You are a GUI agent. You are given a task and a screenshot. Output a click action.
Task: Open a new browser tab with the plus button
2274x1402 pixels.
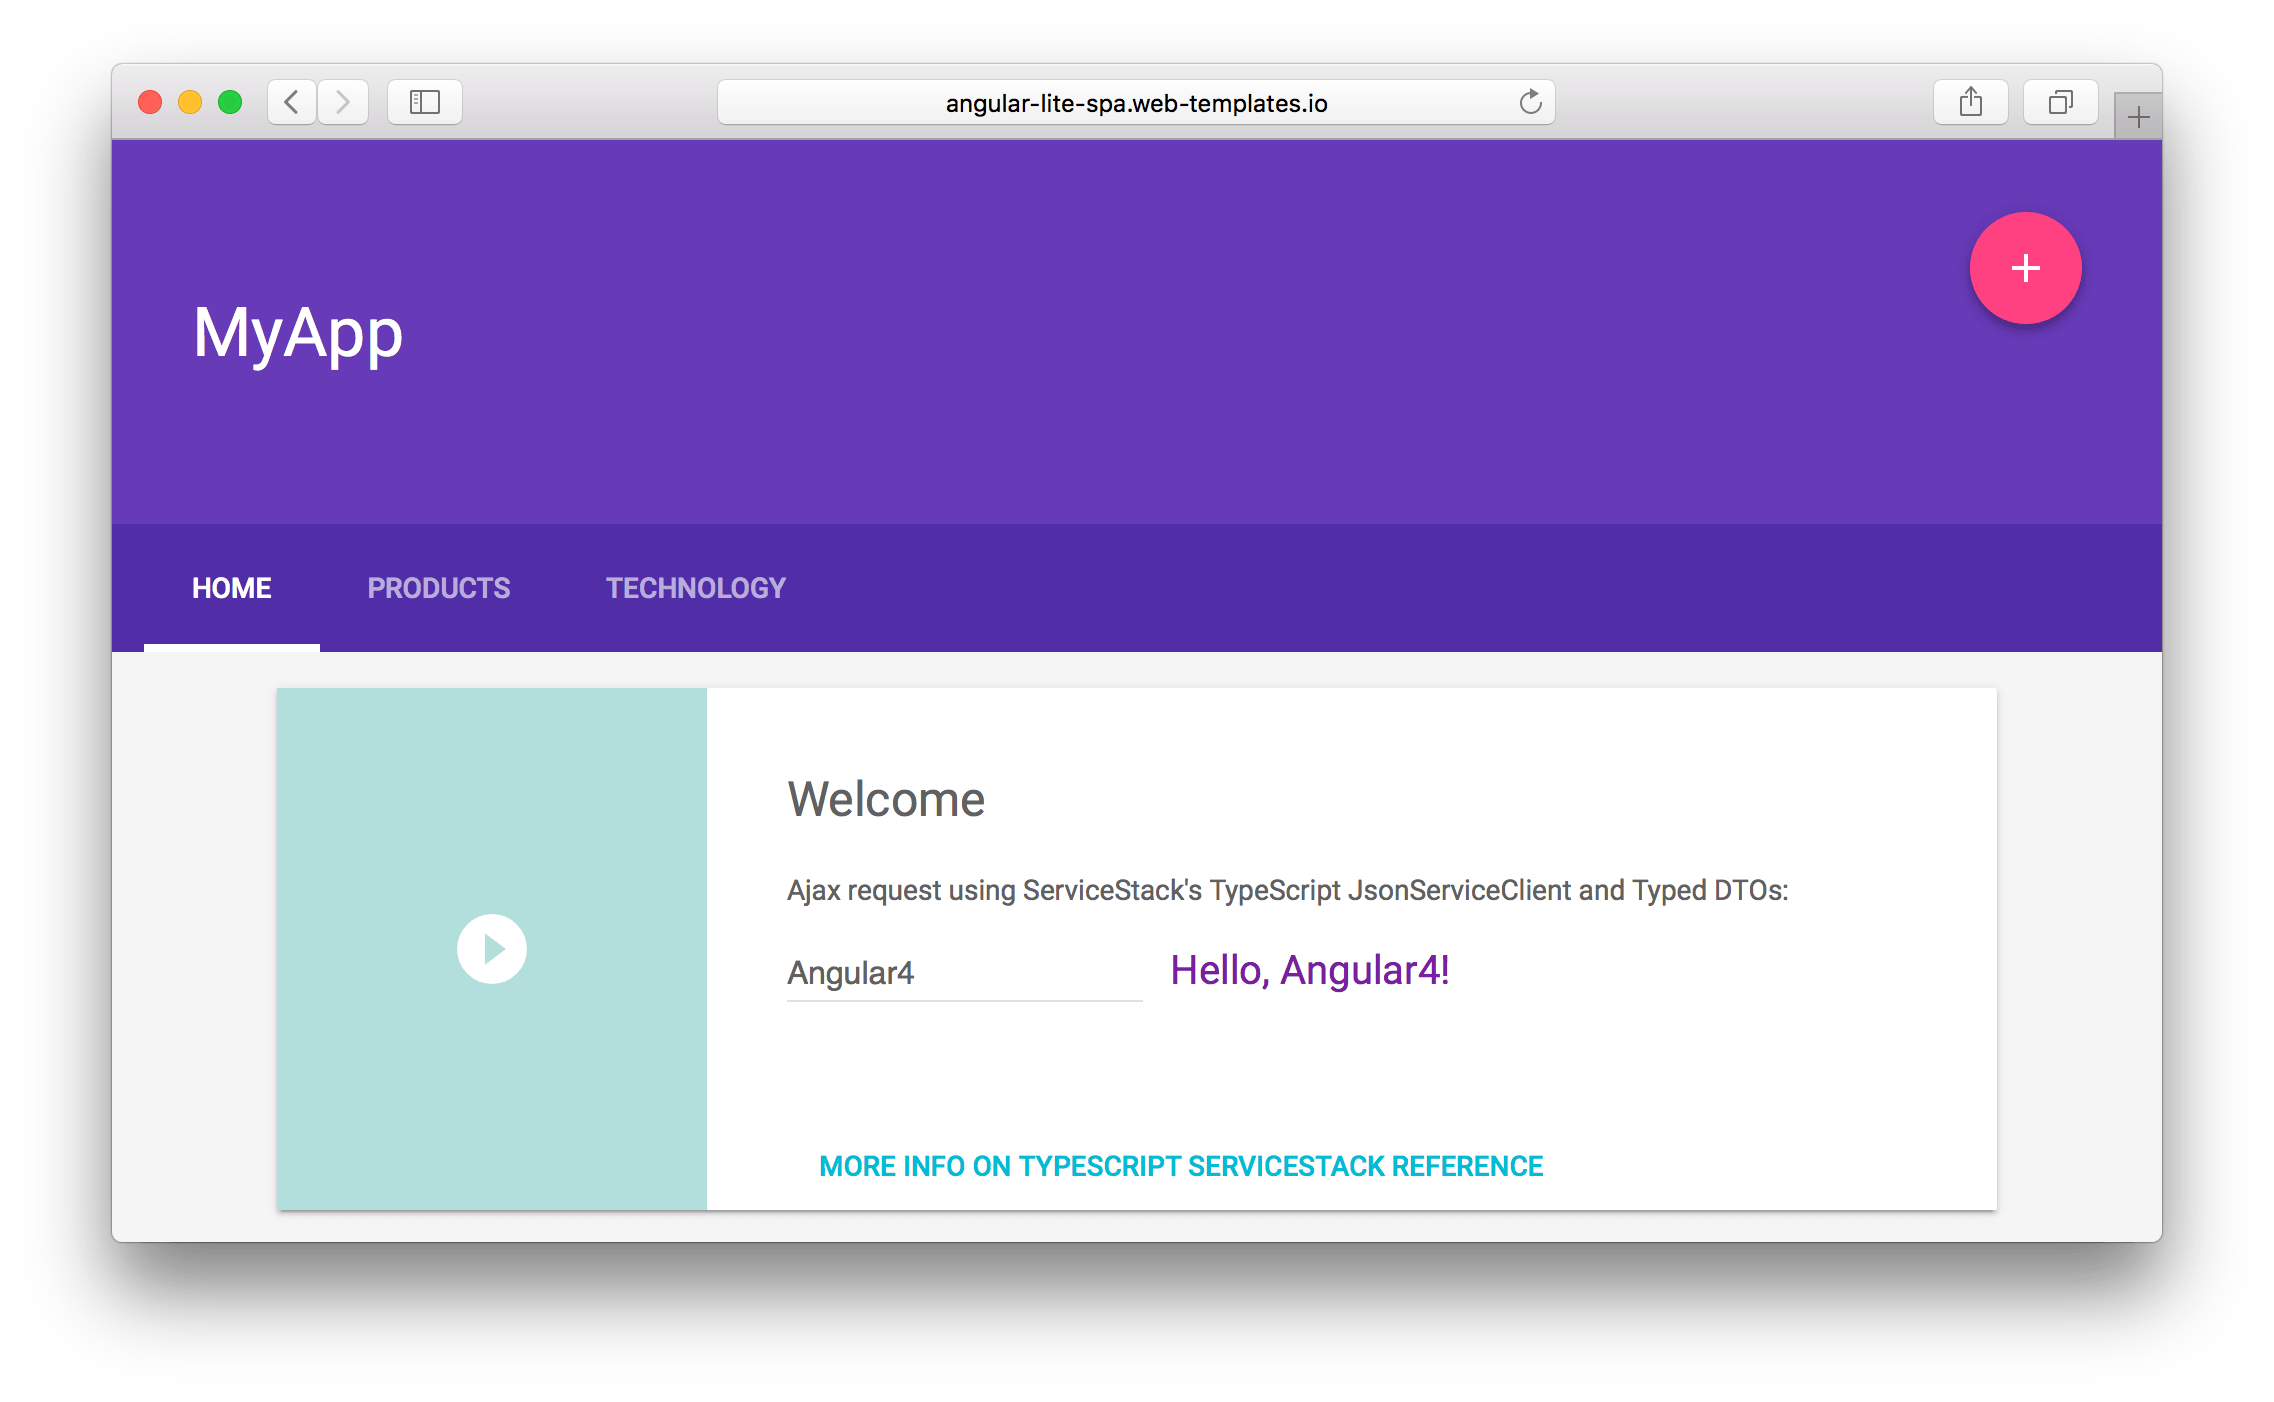tap(2136, 114)
